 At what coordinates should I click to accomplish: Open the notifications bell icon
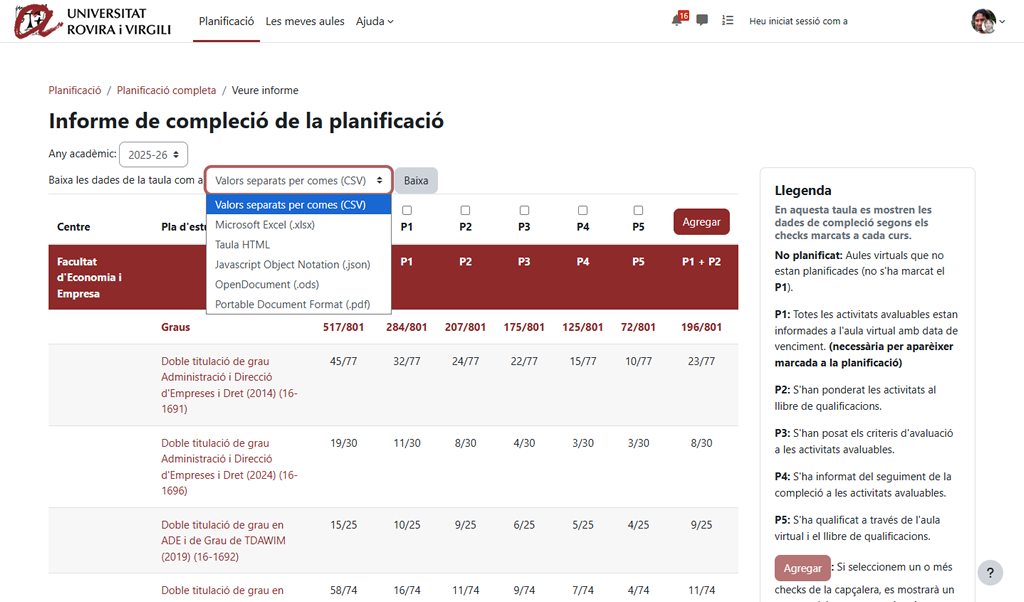pyautogui.click(x=678, y=21)
